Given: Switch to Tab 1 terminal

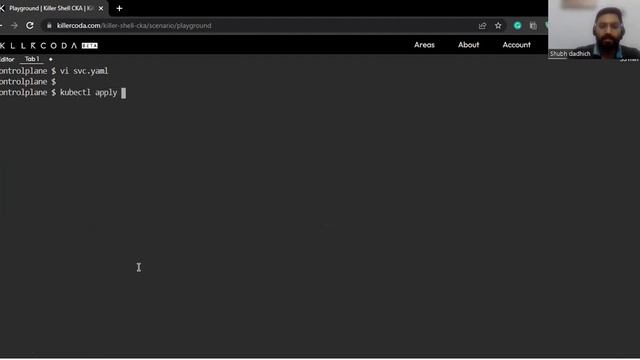Looking at the screenshot, I should [x=32, y=59].
